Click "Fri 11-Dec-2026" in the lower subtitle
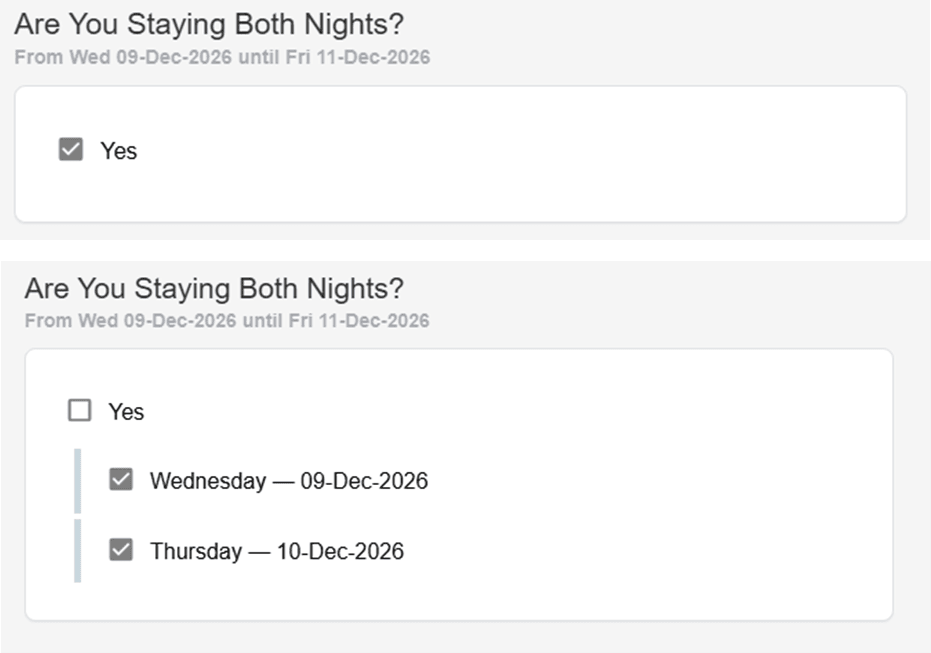Viewport: 931px width, 653px height. (x=357, y=321)
